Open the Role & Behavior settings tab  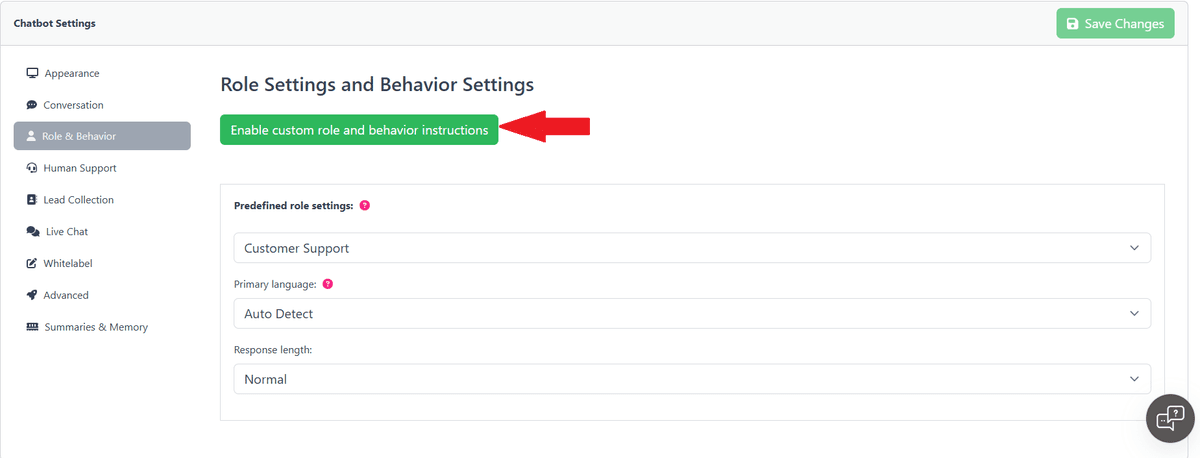point(102,136)
